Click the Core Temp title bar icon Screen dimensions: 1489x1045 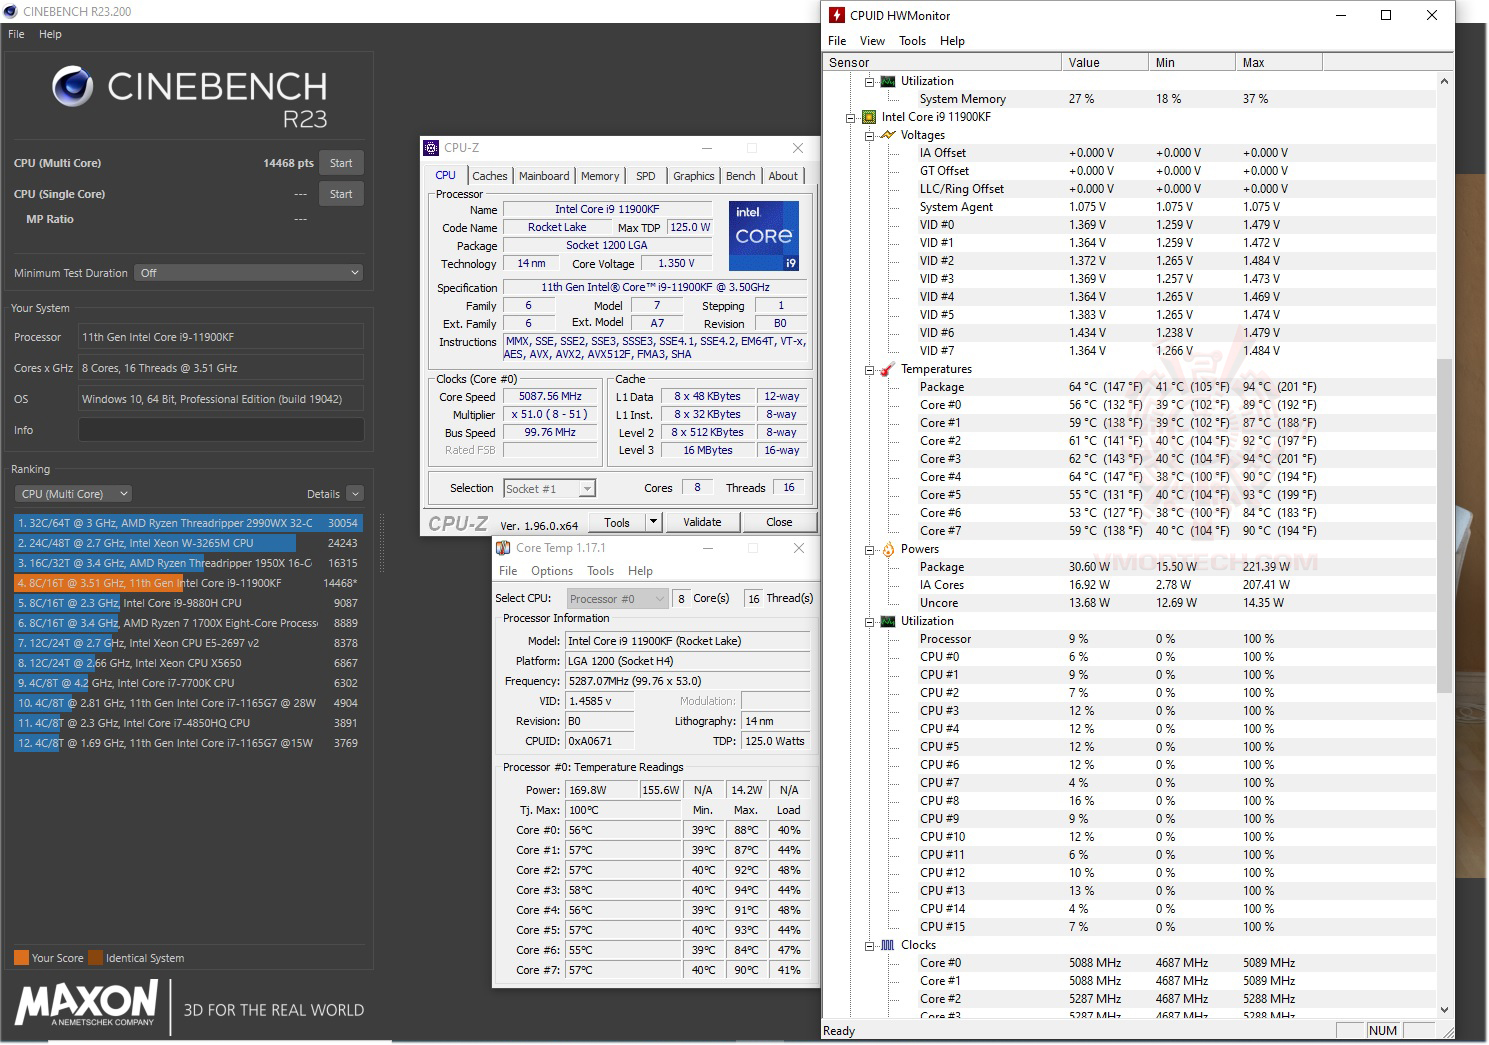click(503, 548)
